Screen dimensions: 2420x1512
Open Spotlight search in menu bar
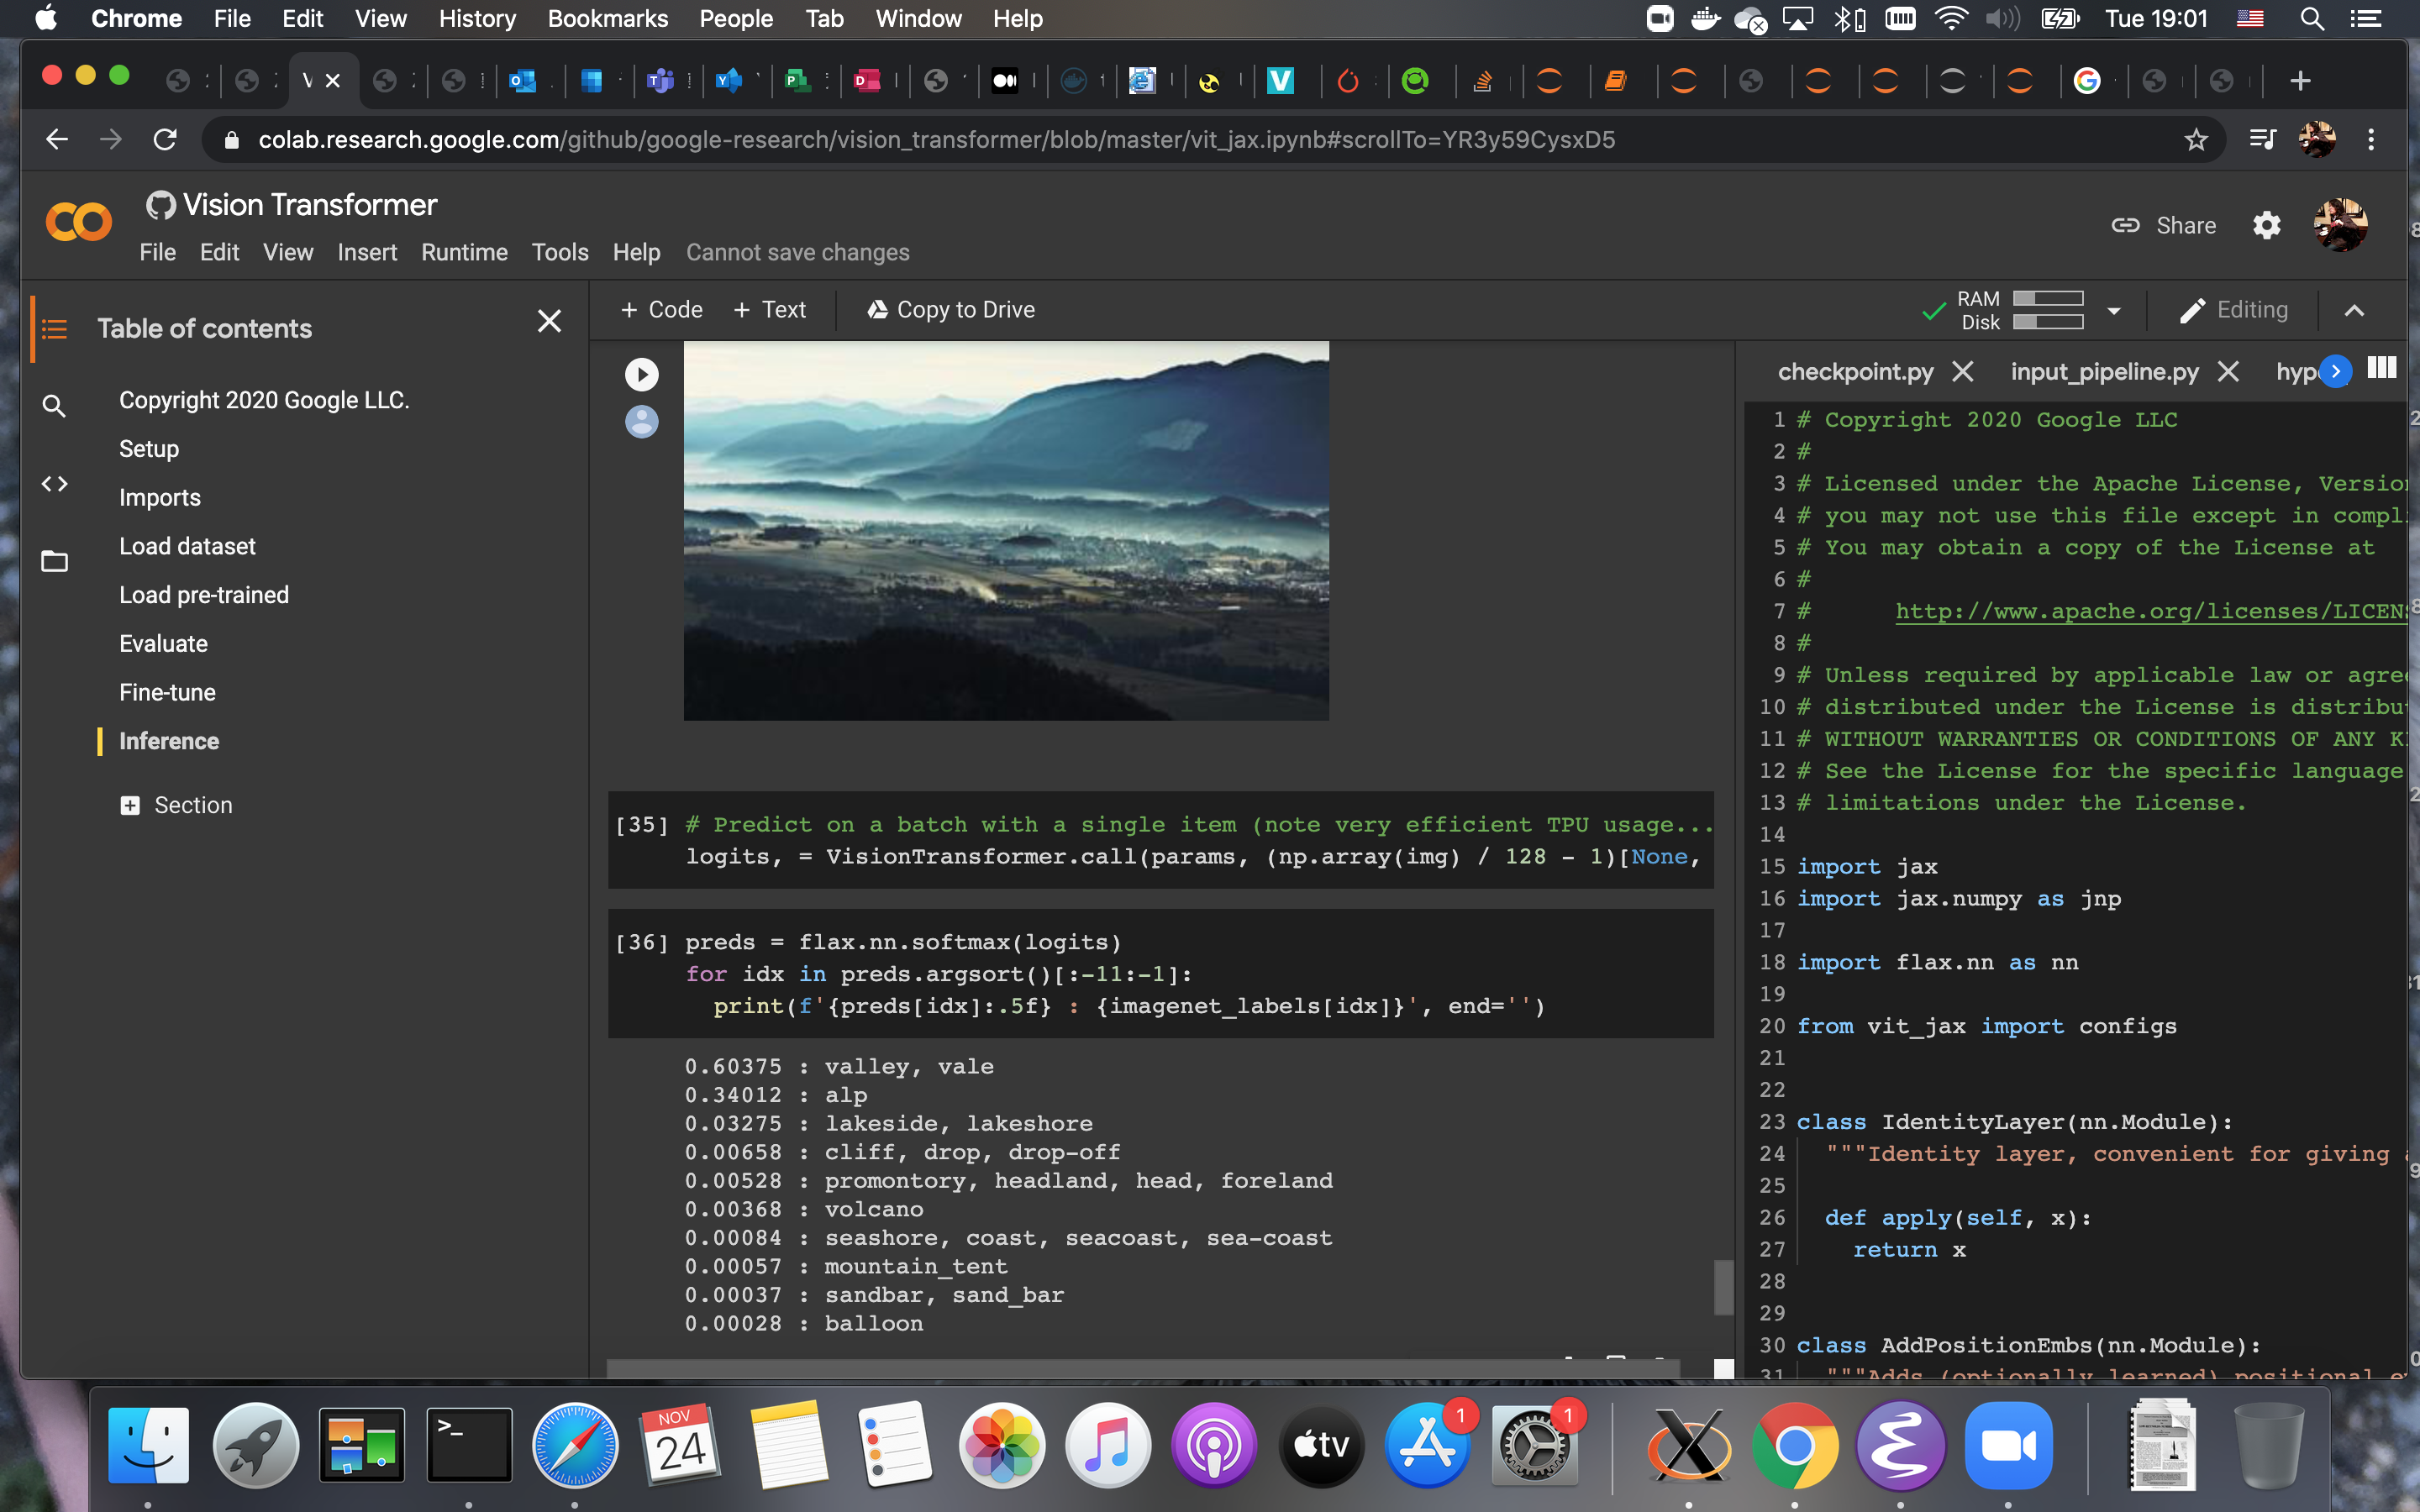(2311, 18)
